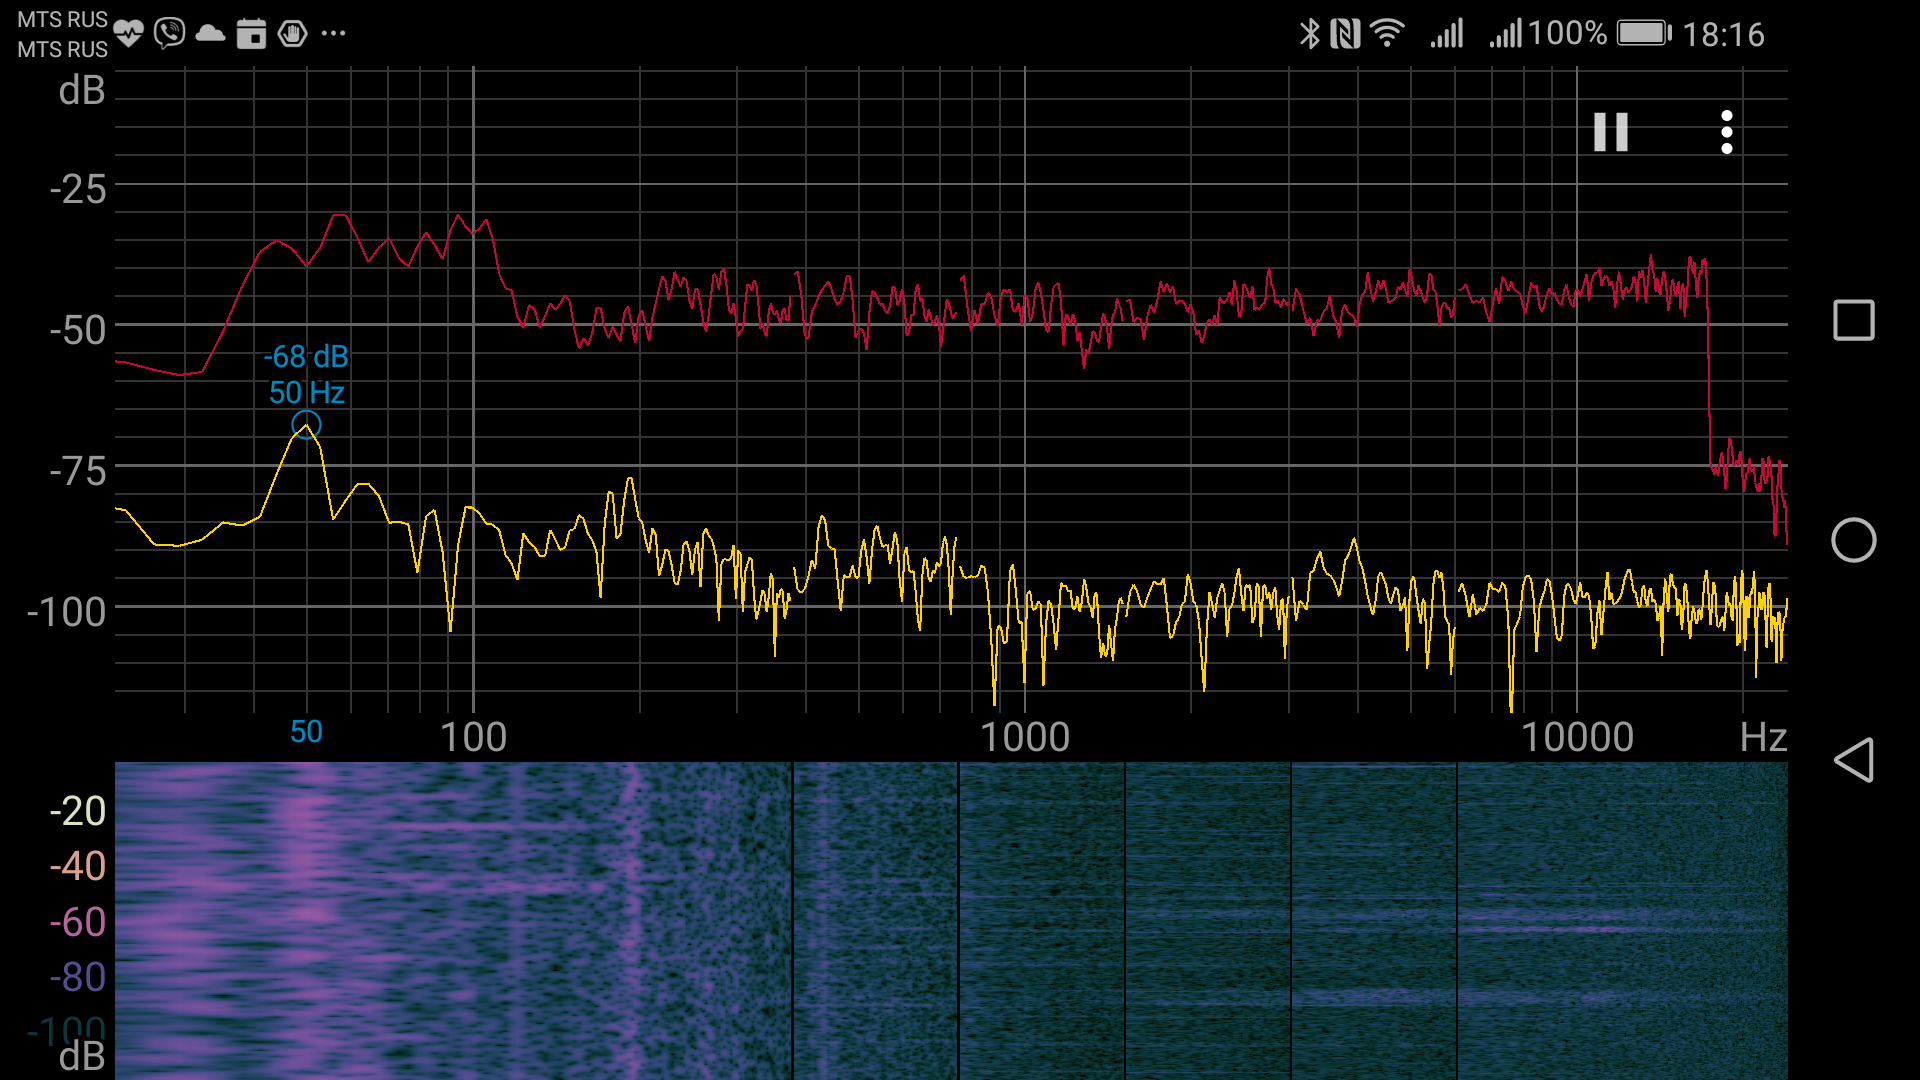Image resolution: width=1920 pixels, height=1080 pixels.
Task: Tap the Viber notification icon
Action: coord(170,33)
